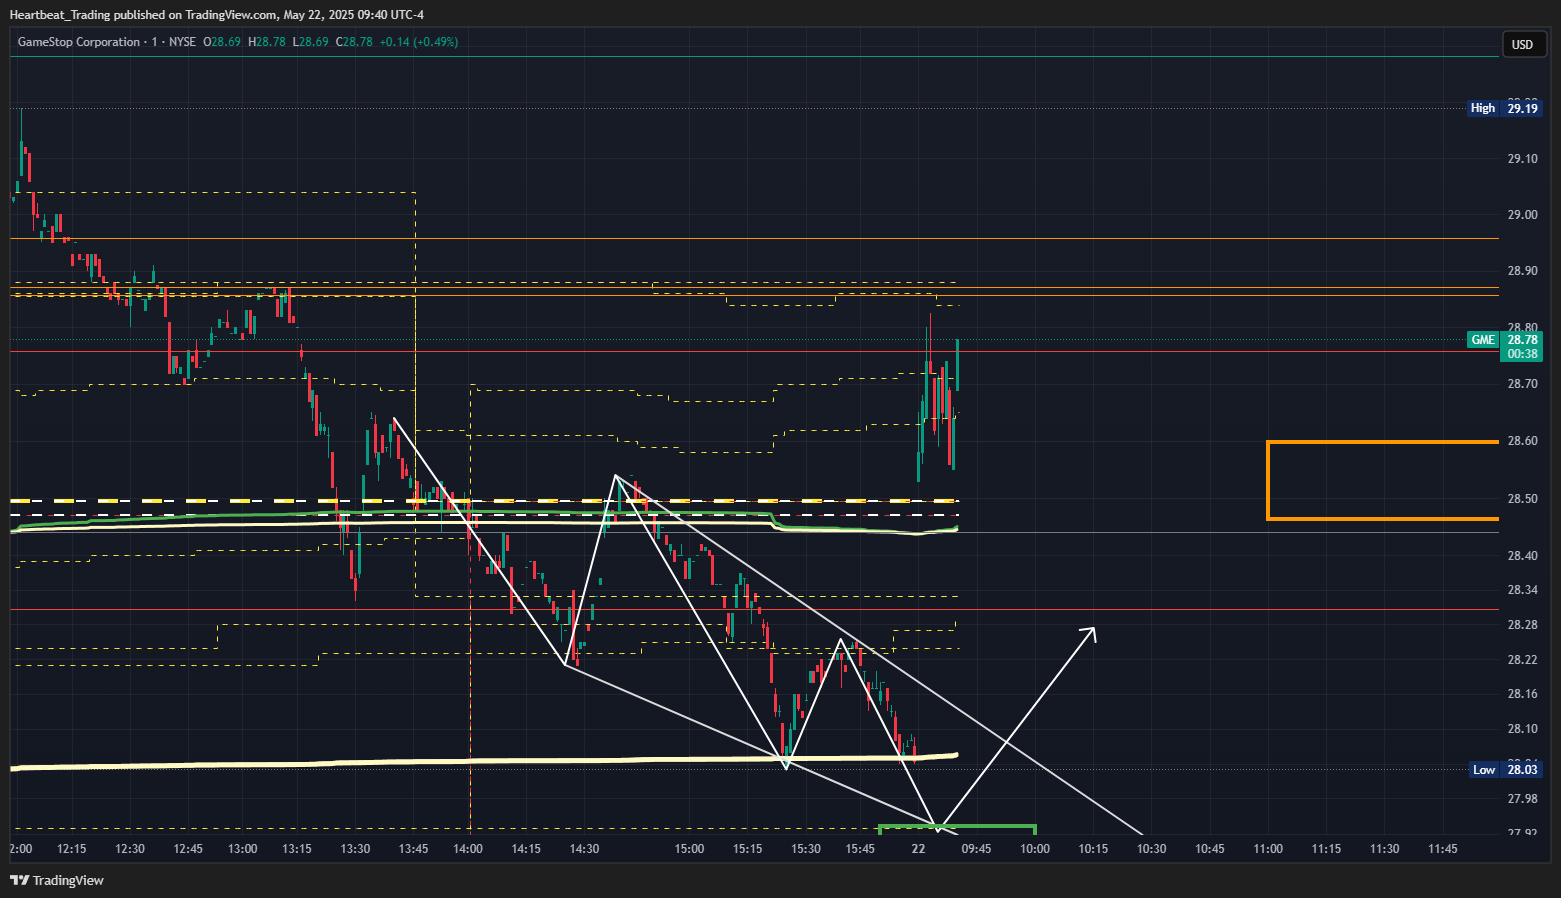Image resolution: width=1561 pixels, height=898 pixels.
Task: Click the 09:45 time axis label
Action: (976, 849)
